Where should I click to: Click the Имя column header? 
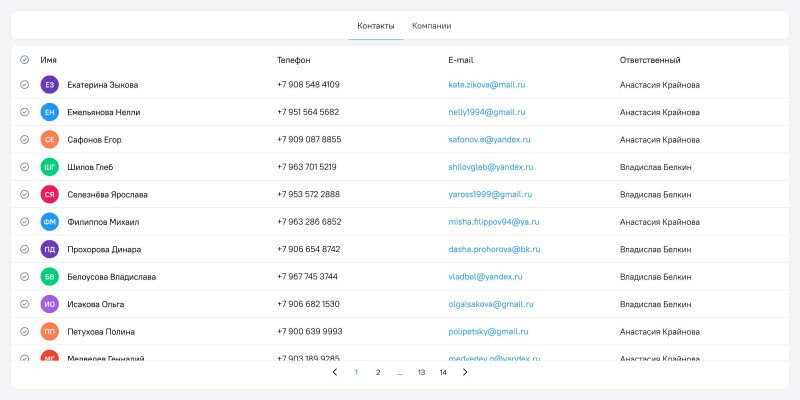[48, 60]
